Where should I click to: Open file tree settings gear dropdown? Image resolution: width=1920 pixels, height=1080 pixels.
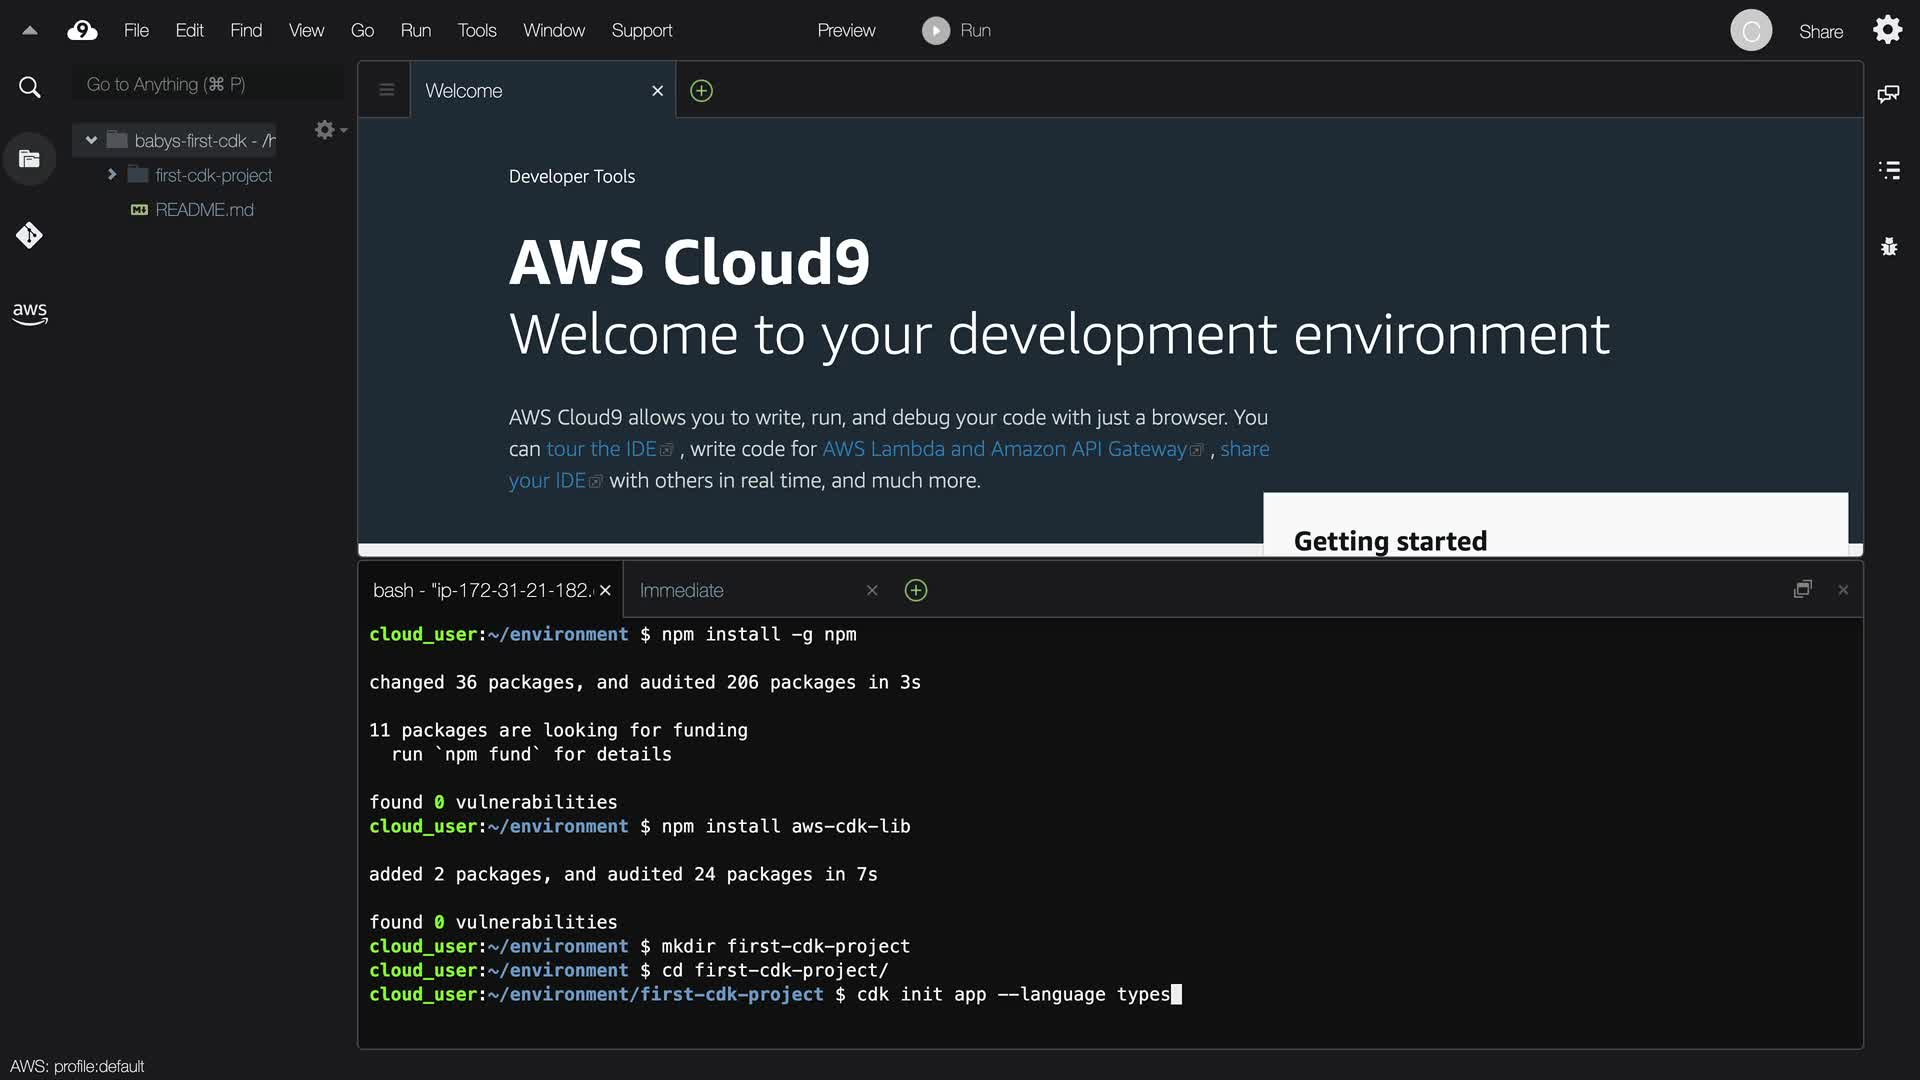[329, 130]
